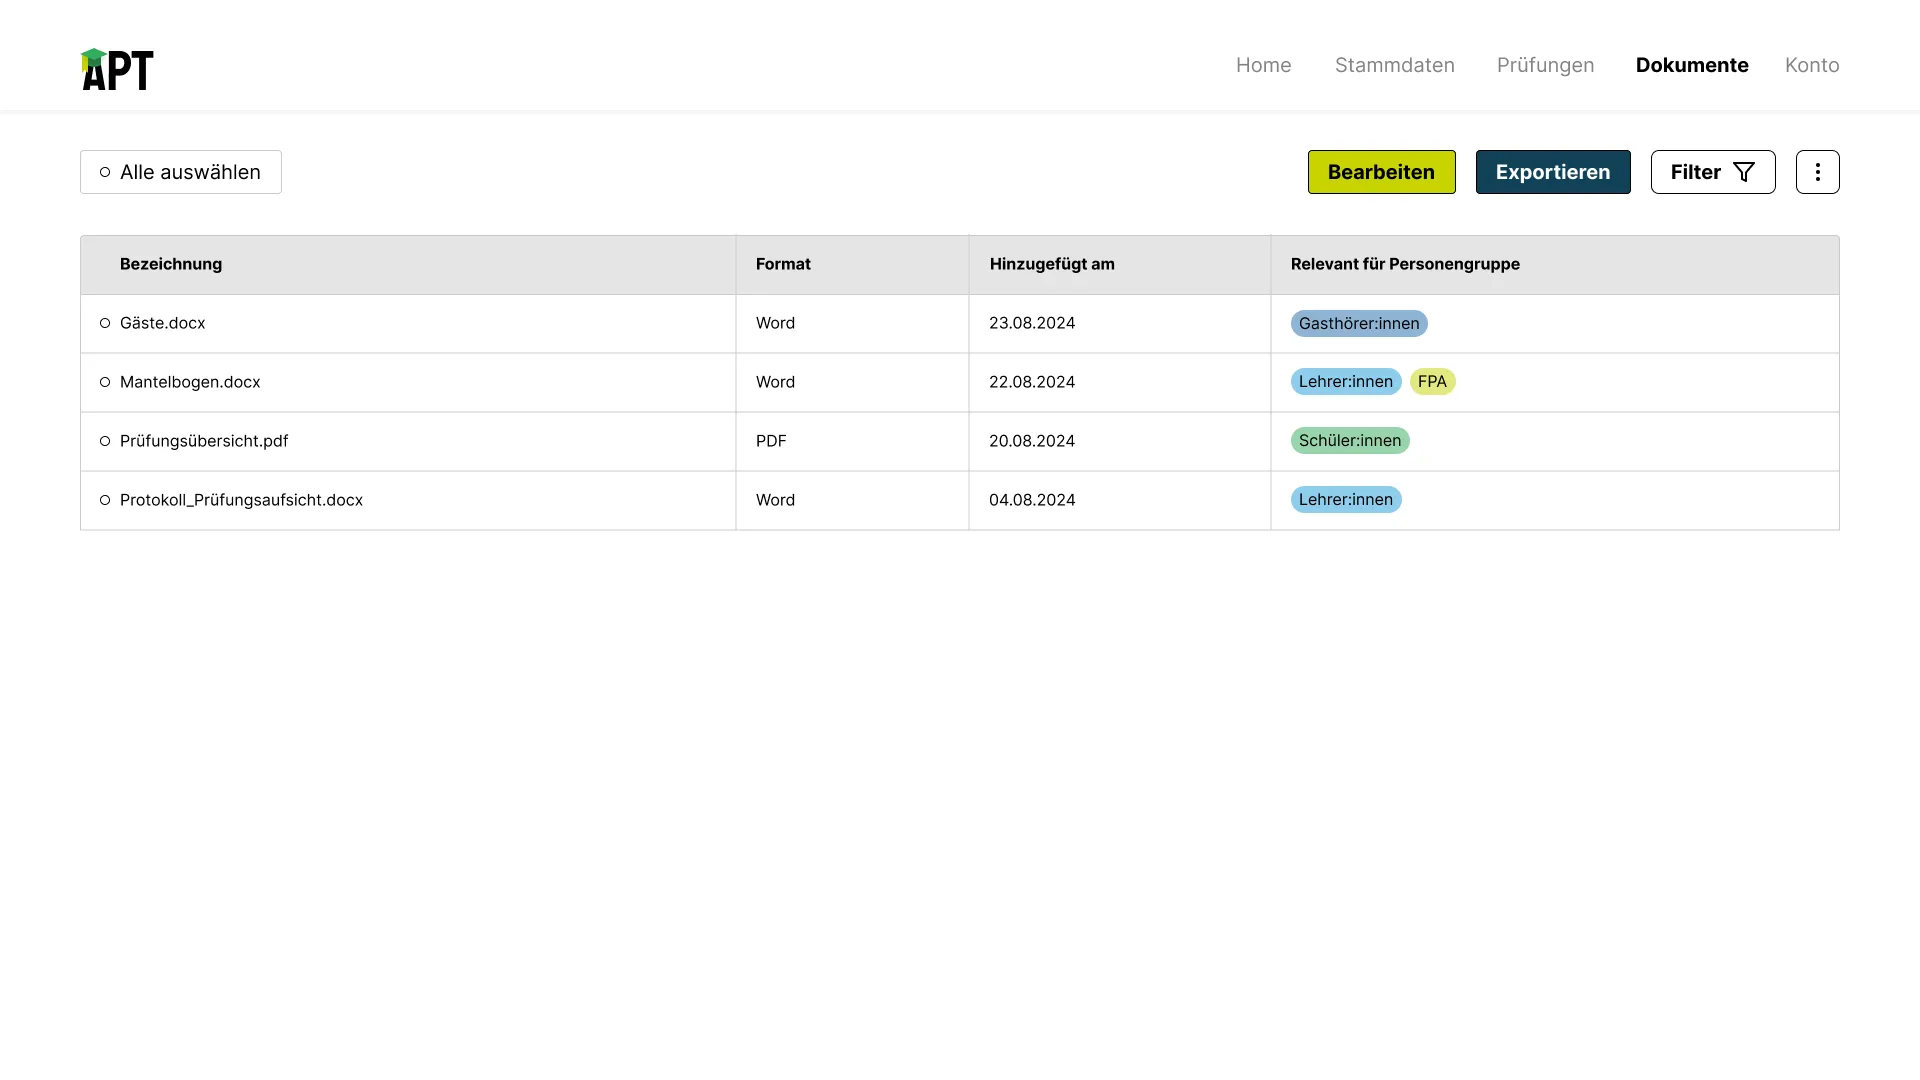Click the Gasthörer:innen tag
Viewport: 1920px width, 1080px height.
tap(1359, 323)
